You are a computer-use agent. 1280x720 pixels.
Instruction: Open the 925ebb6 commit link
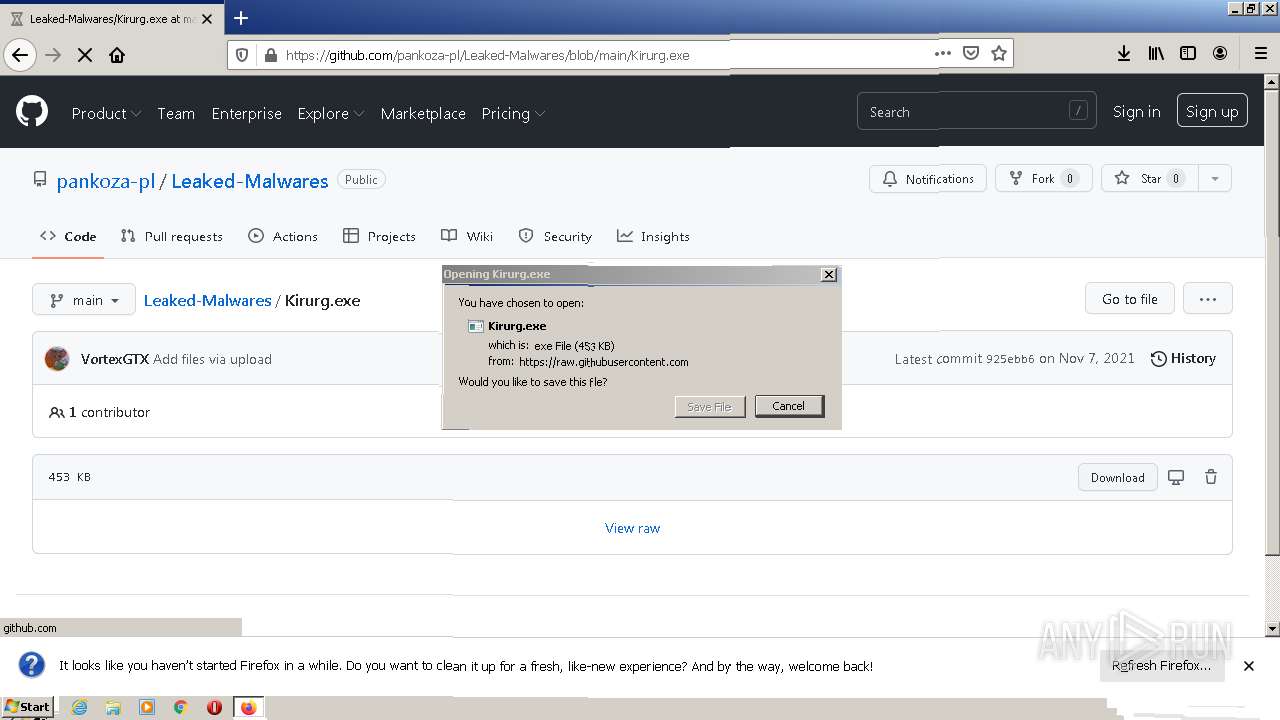pyautogui.click(x=1010, y=359)
